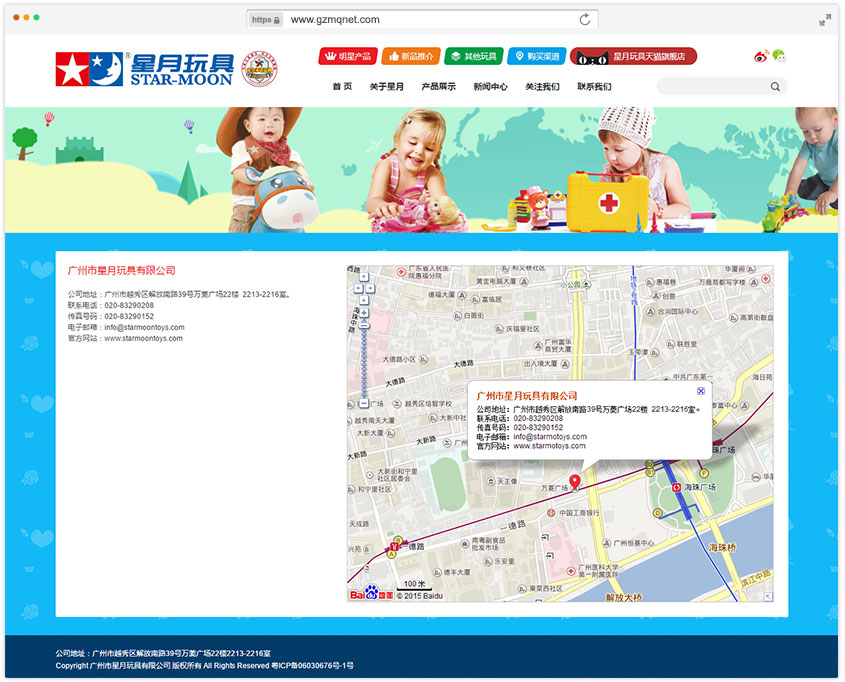
Task: Click the metro exit F marker
Action: pyautogui.click(x=703, y=473)
